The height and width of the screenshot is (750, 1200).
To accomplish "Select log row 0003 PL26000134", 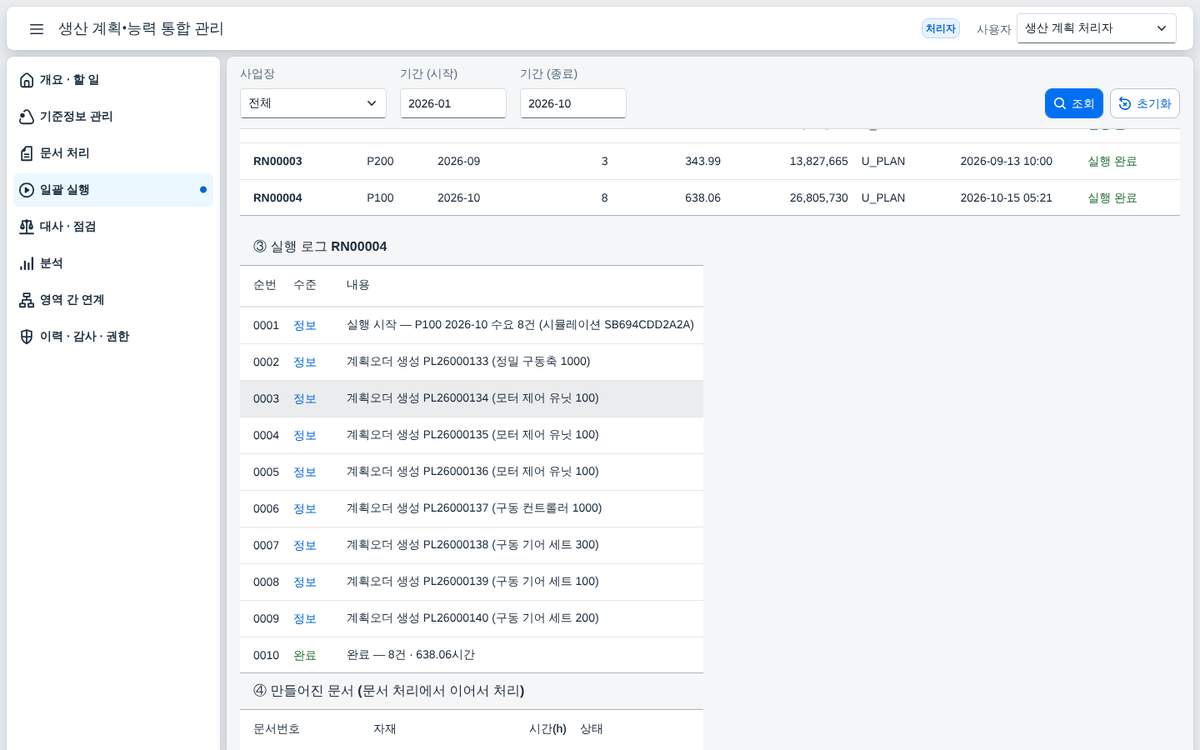I will point(471,398).
